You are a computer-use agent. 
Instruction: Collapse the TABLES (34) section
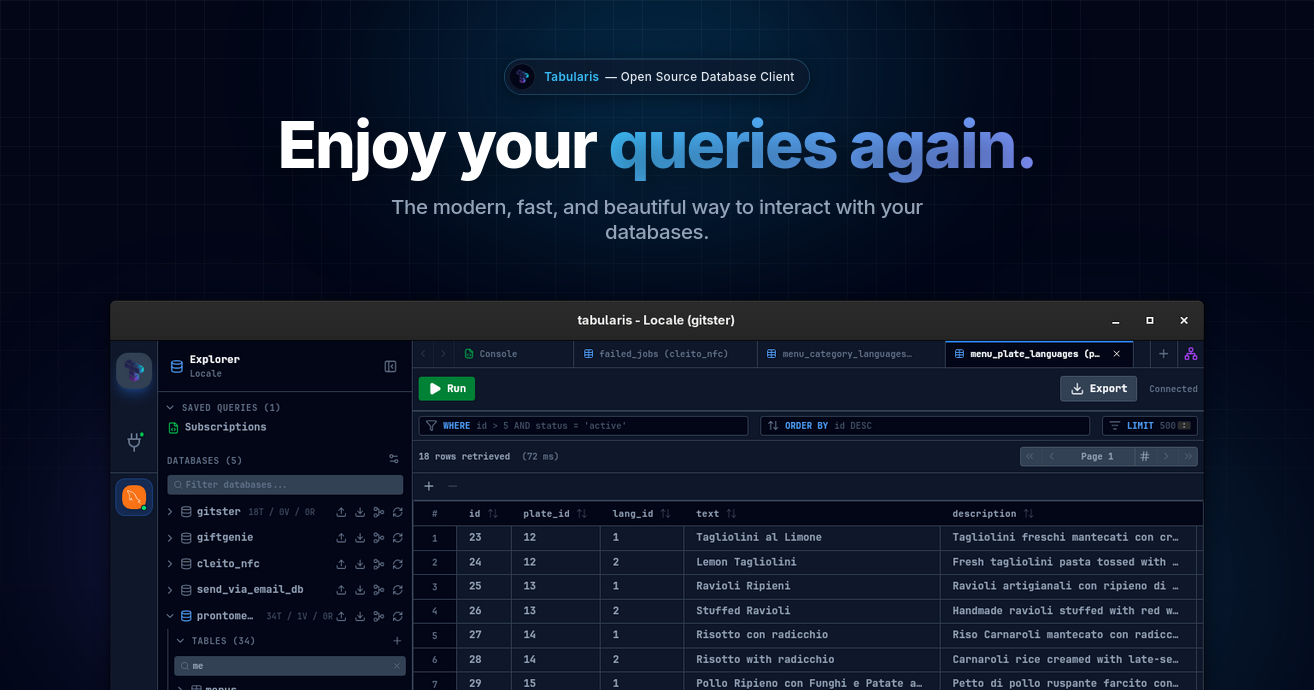tap(180, 641)
